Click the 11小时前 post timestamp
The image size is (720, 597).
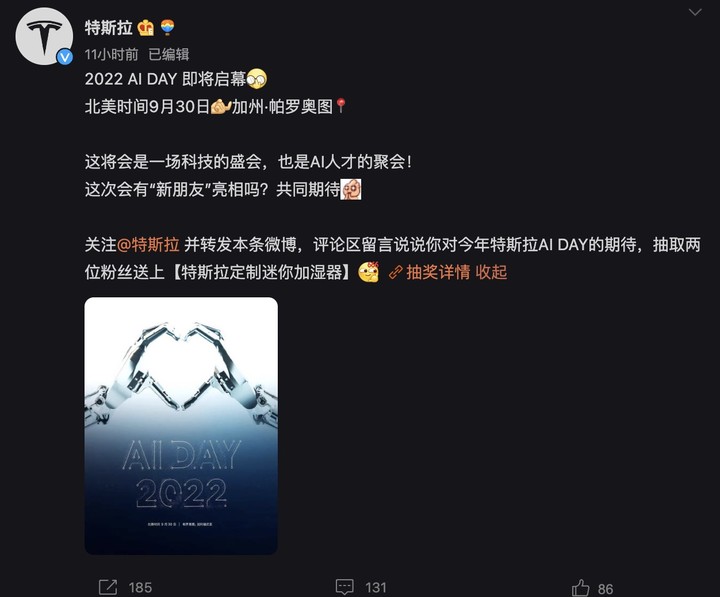111,55
